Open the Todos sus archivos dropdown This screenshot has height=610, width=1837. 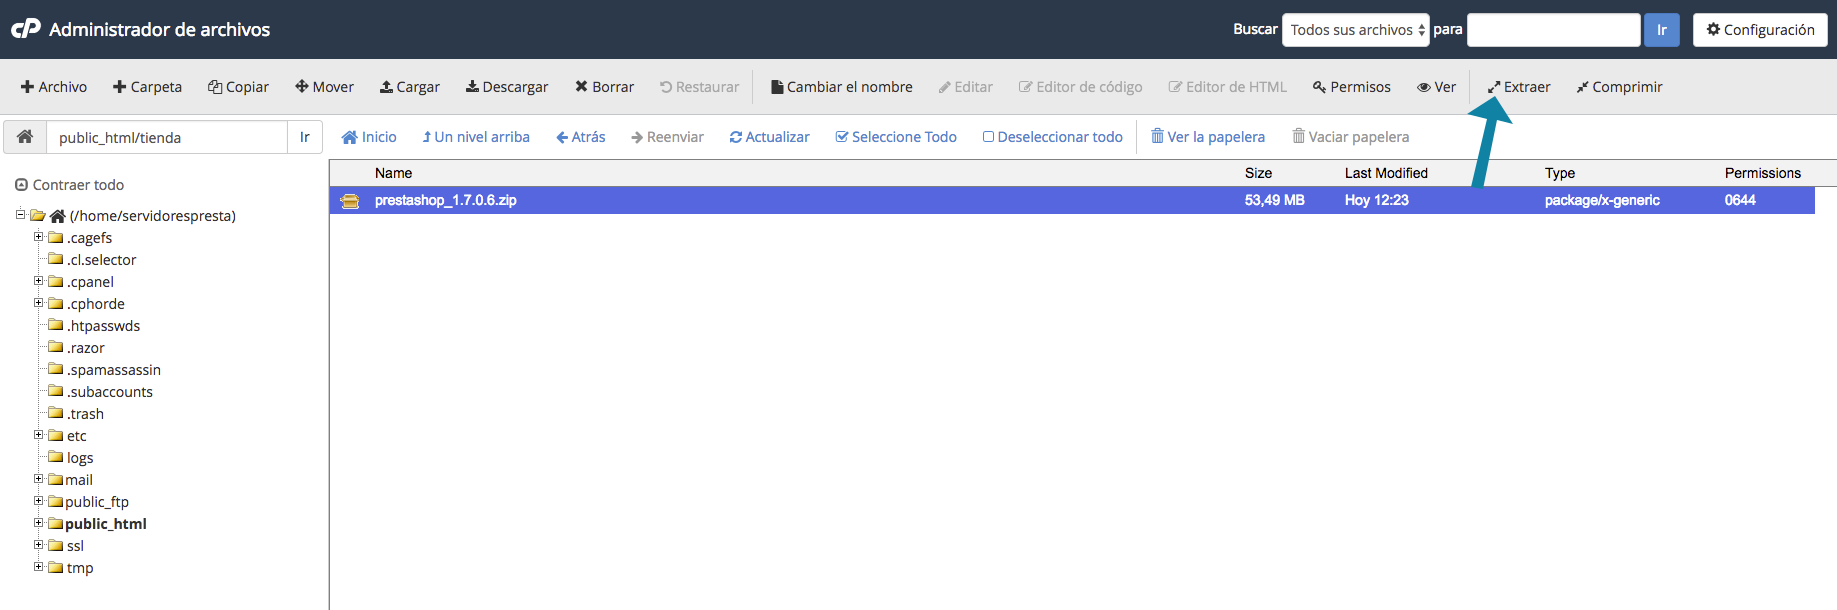(x=1355, y=30)
